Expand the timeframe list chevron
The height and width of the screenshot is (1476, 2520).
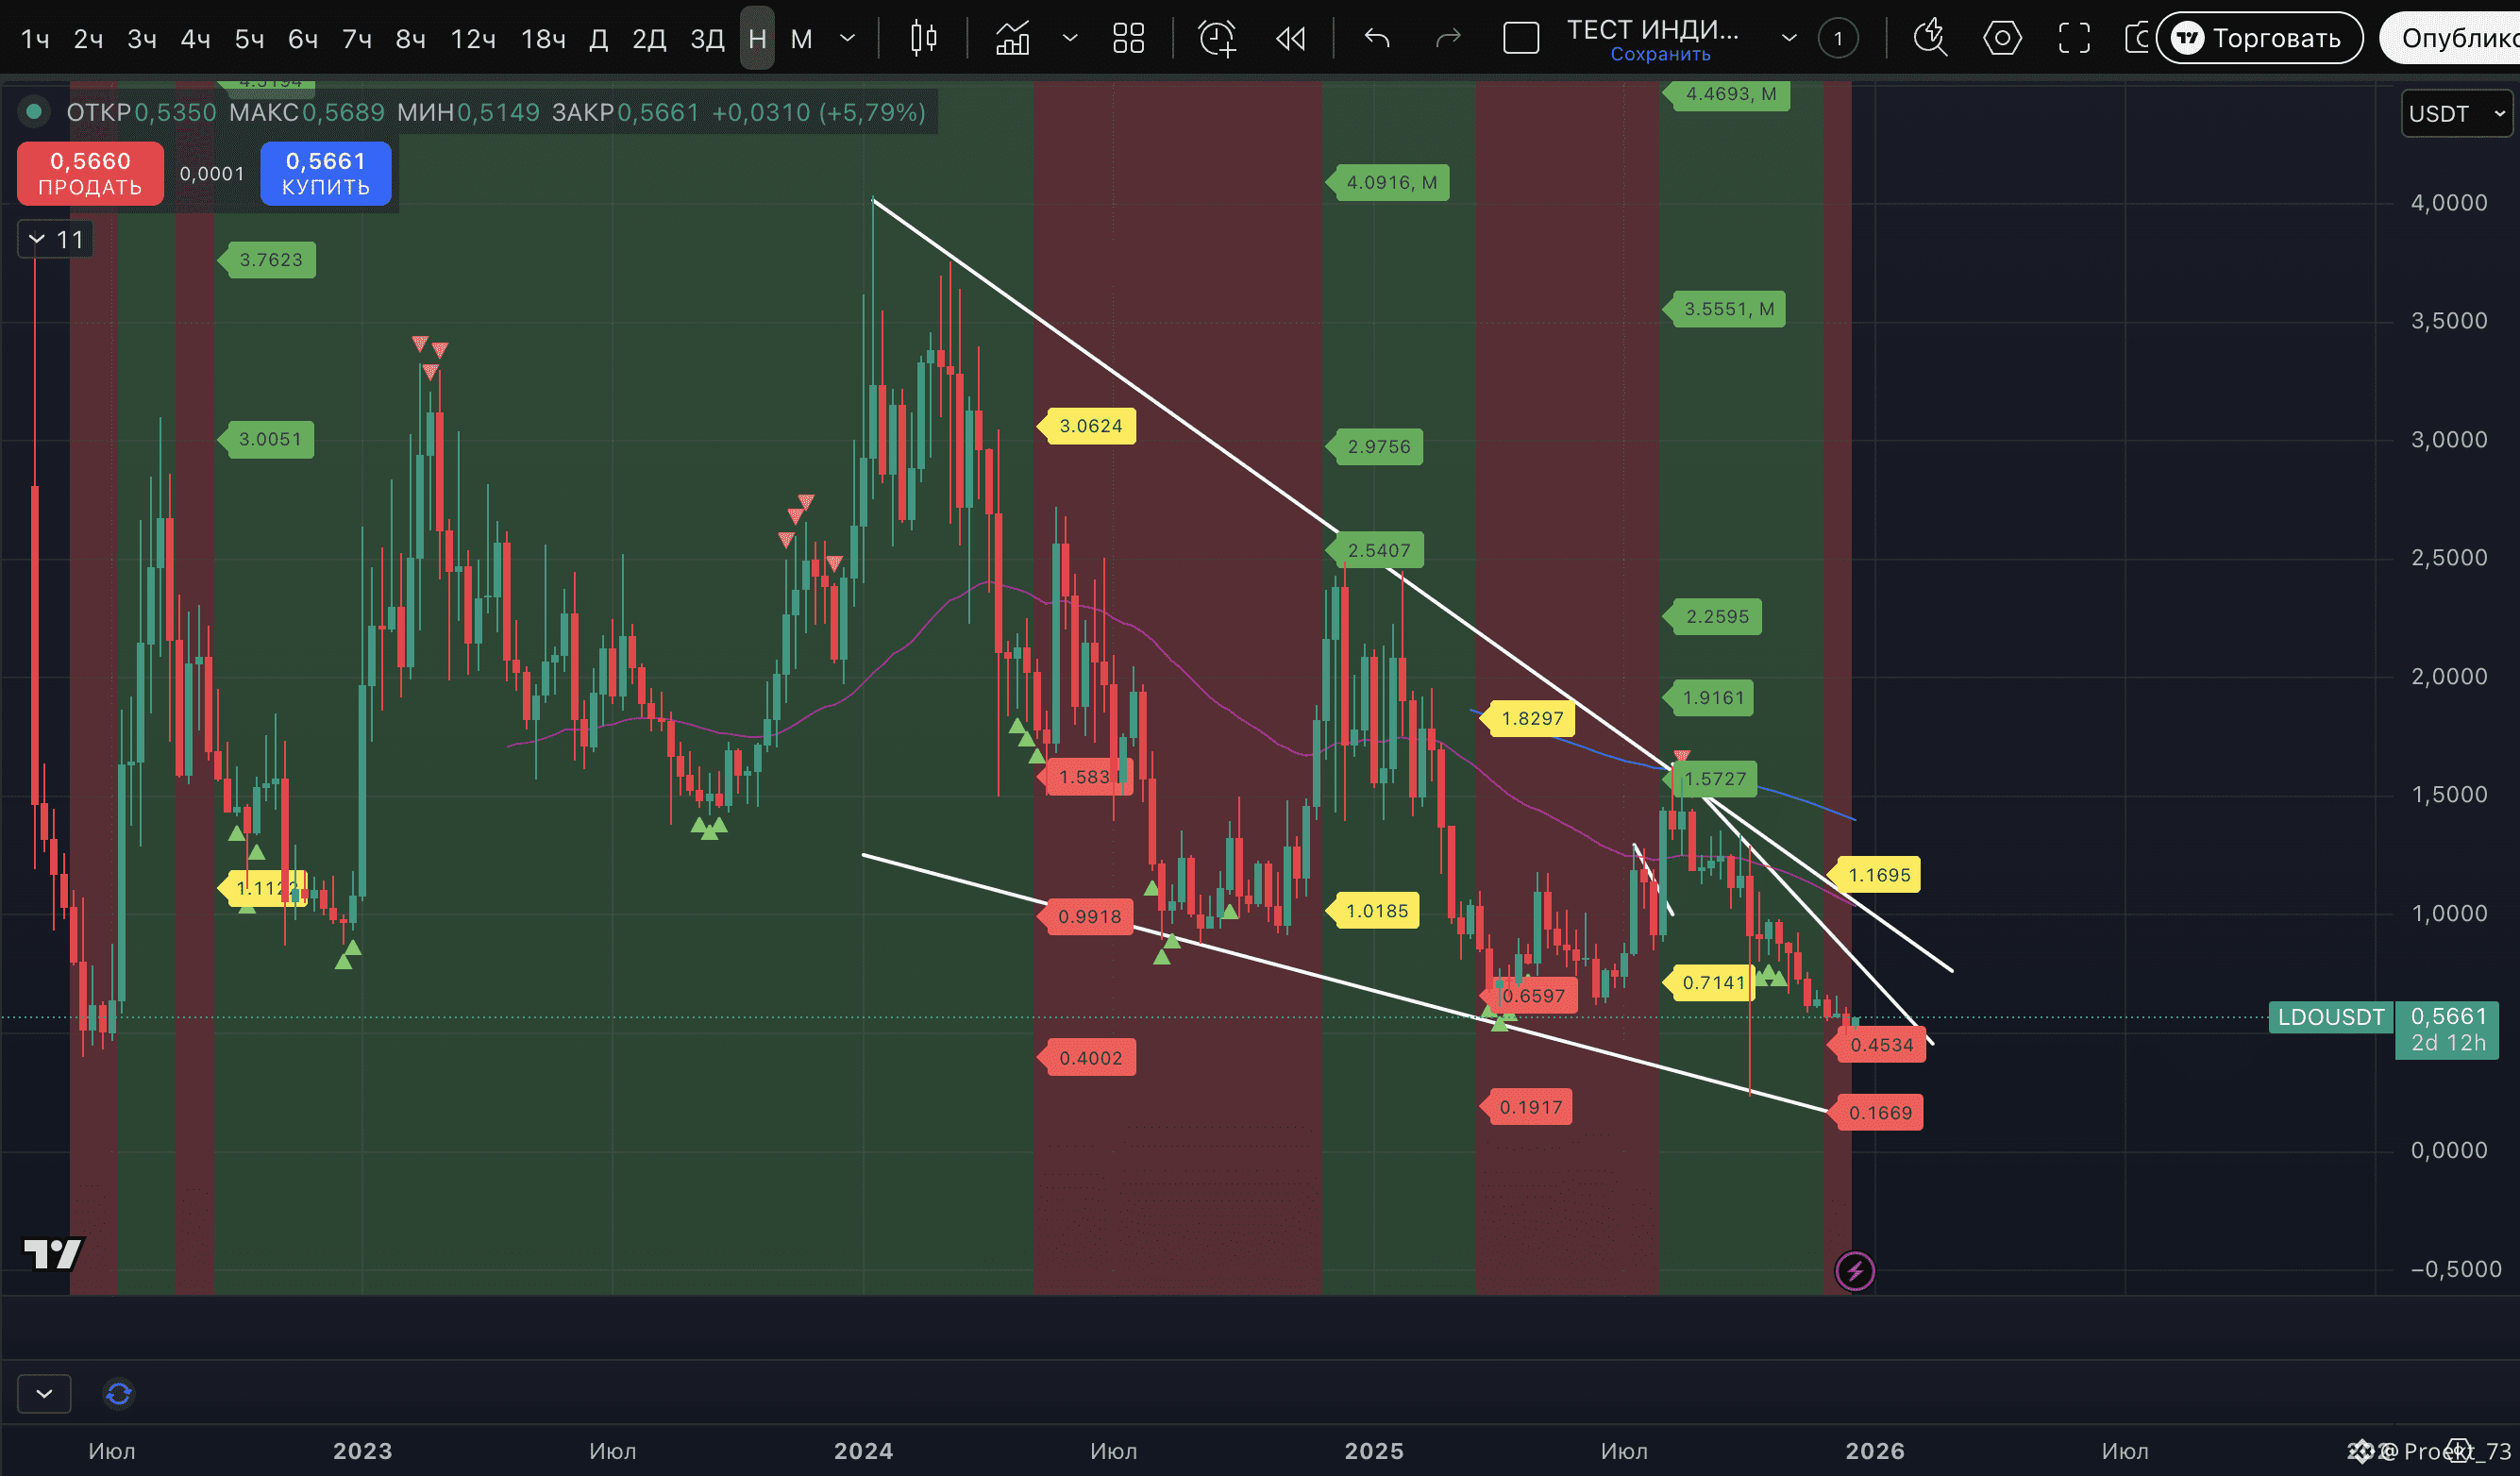(x=847, y=39)
